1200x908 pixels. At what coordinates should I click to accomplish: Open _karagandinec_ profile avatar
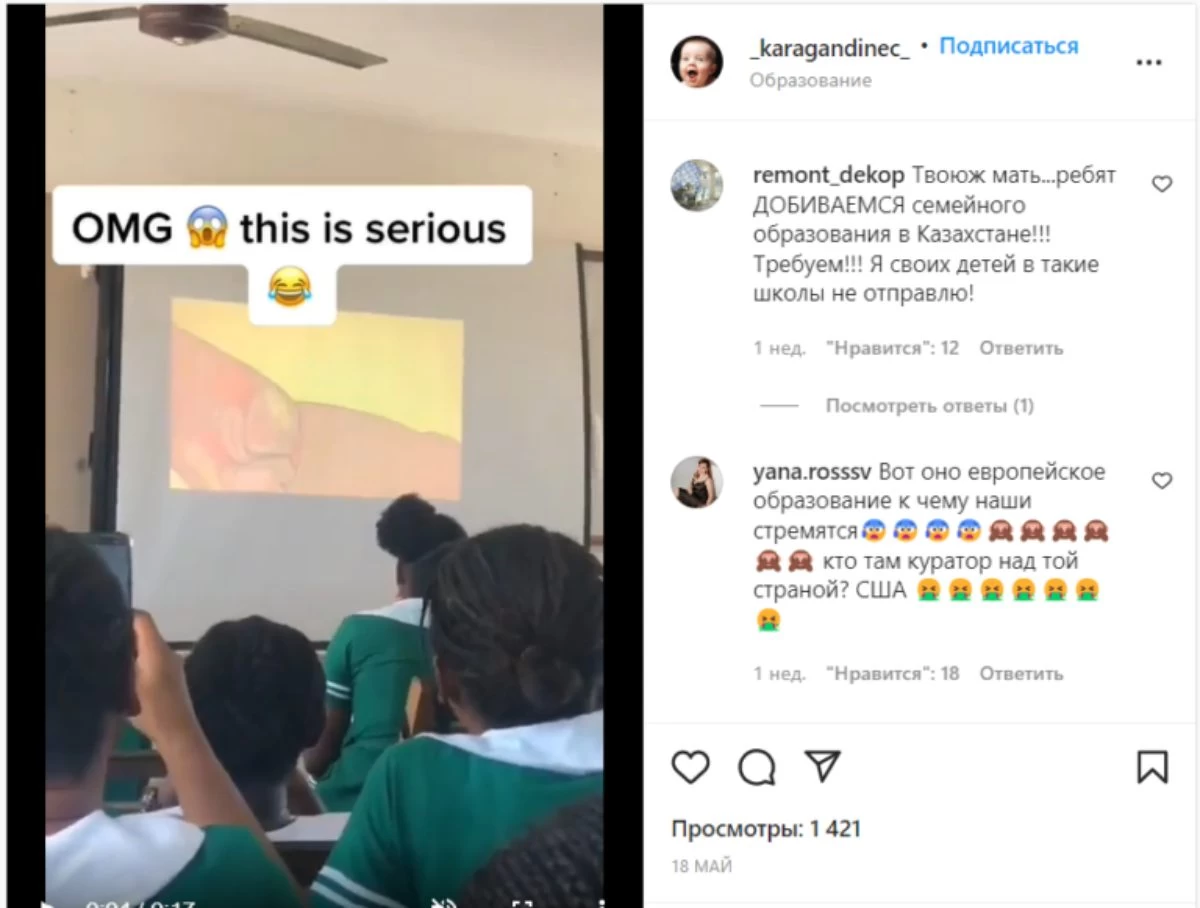(x=696, y=62)
